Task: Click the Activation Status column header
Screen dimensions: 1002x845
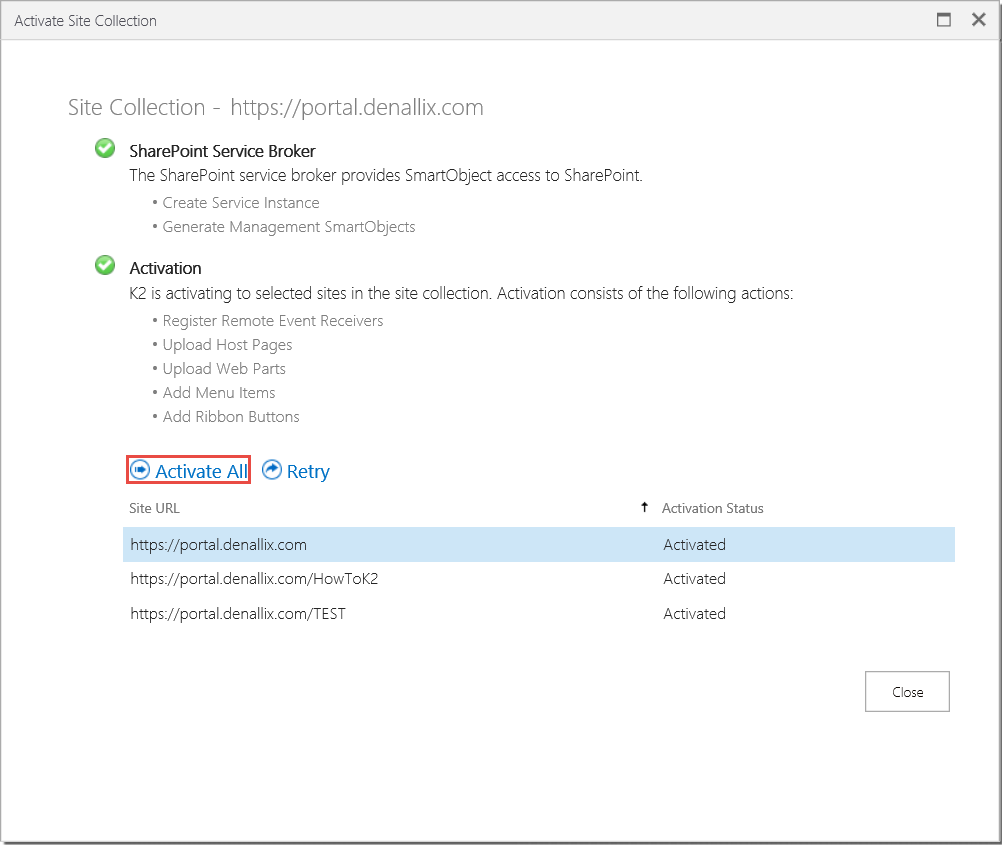Action: point(712,508)
